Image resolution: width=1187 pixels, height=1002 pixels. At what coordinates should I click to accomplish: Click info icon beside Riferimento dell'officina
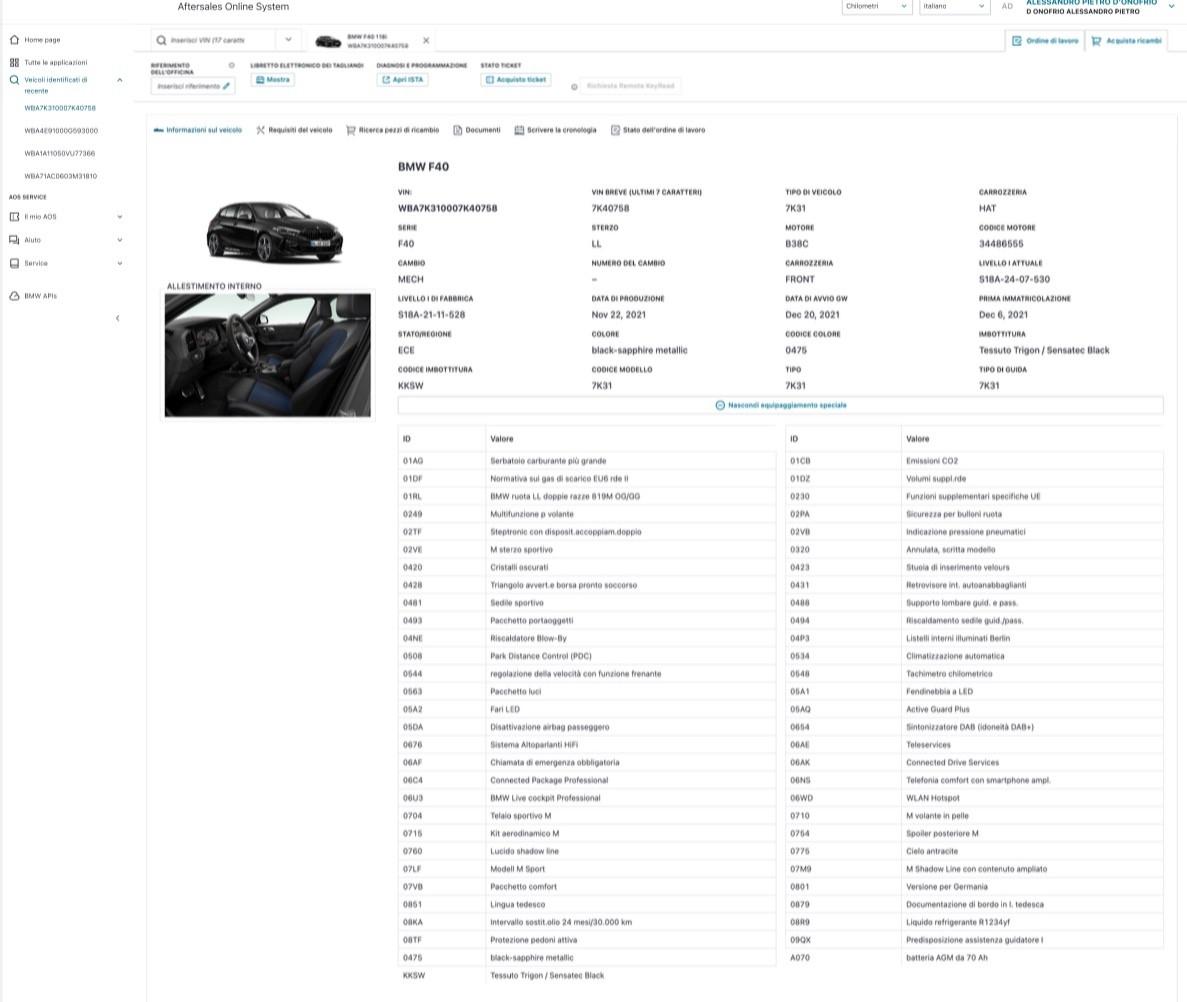[x=232, y=66]
